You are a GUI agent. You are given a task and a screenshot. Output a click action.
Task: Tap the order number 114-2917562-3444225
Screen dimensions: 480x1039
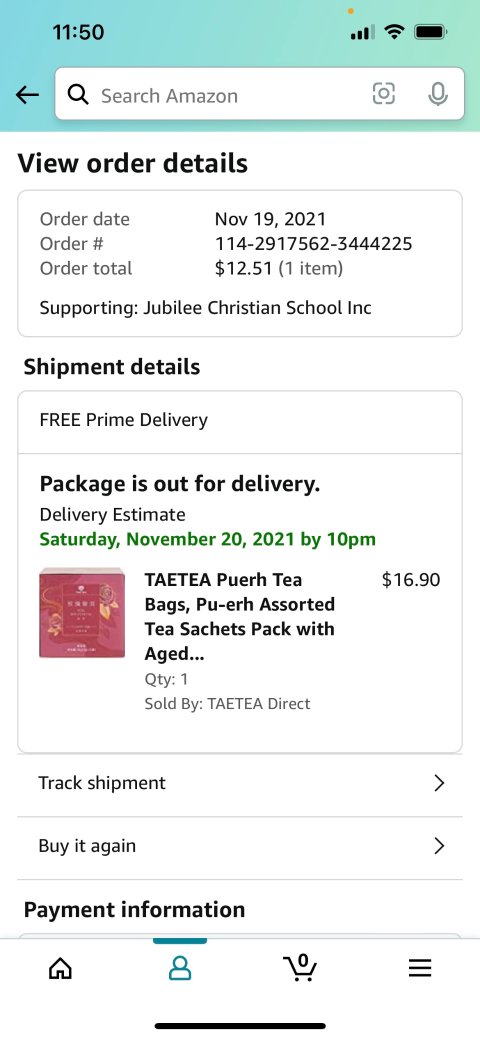point(313,244)
